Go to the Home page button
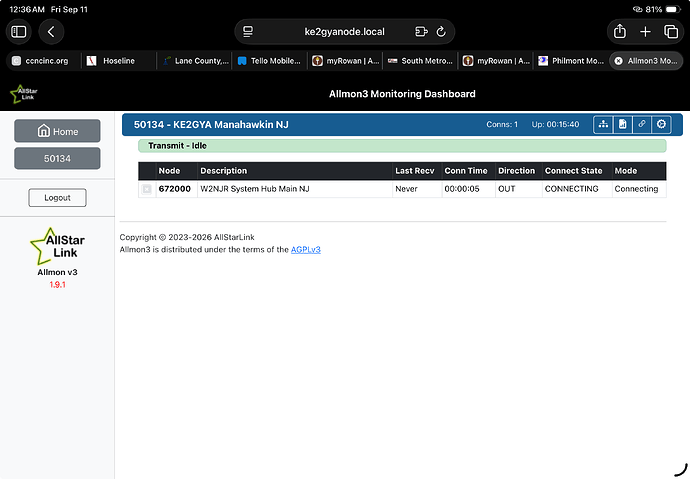Image resolution: width=690 pixels, height=479 pixels. 57,131
